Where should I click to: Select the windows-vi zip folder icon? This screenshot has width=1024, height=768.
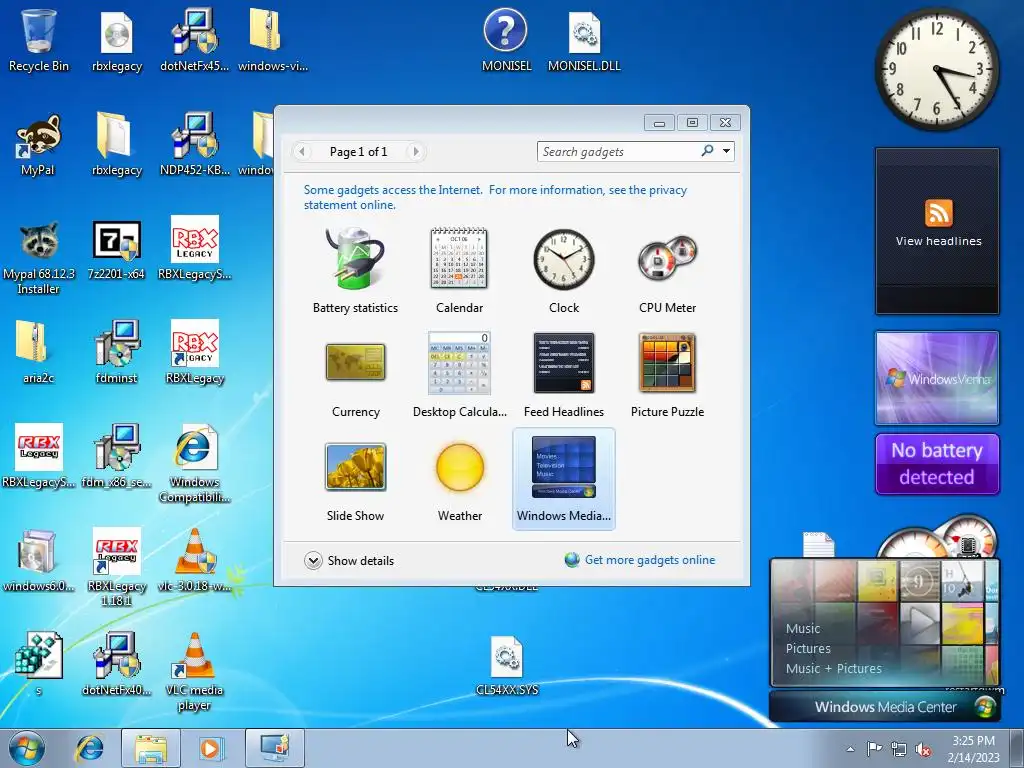[x=272, y=40]
